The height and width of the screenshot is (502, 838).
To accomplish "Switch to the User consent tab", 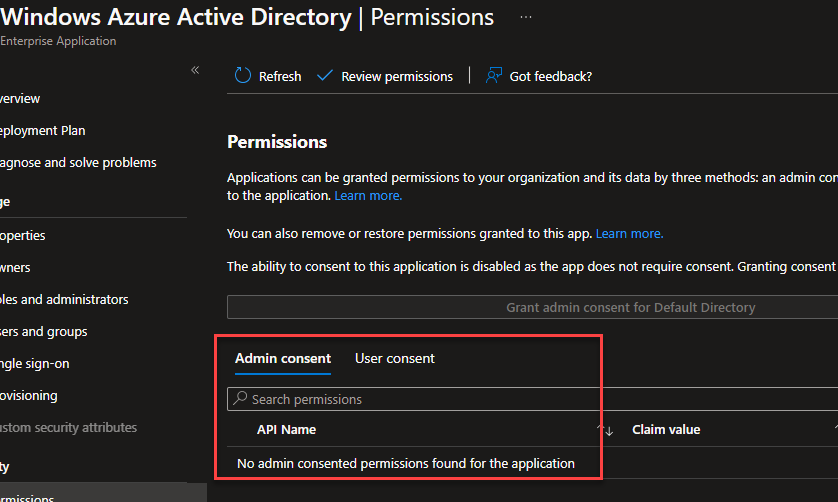I will click(395, 359).
